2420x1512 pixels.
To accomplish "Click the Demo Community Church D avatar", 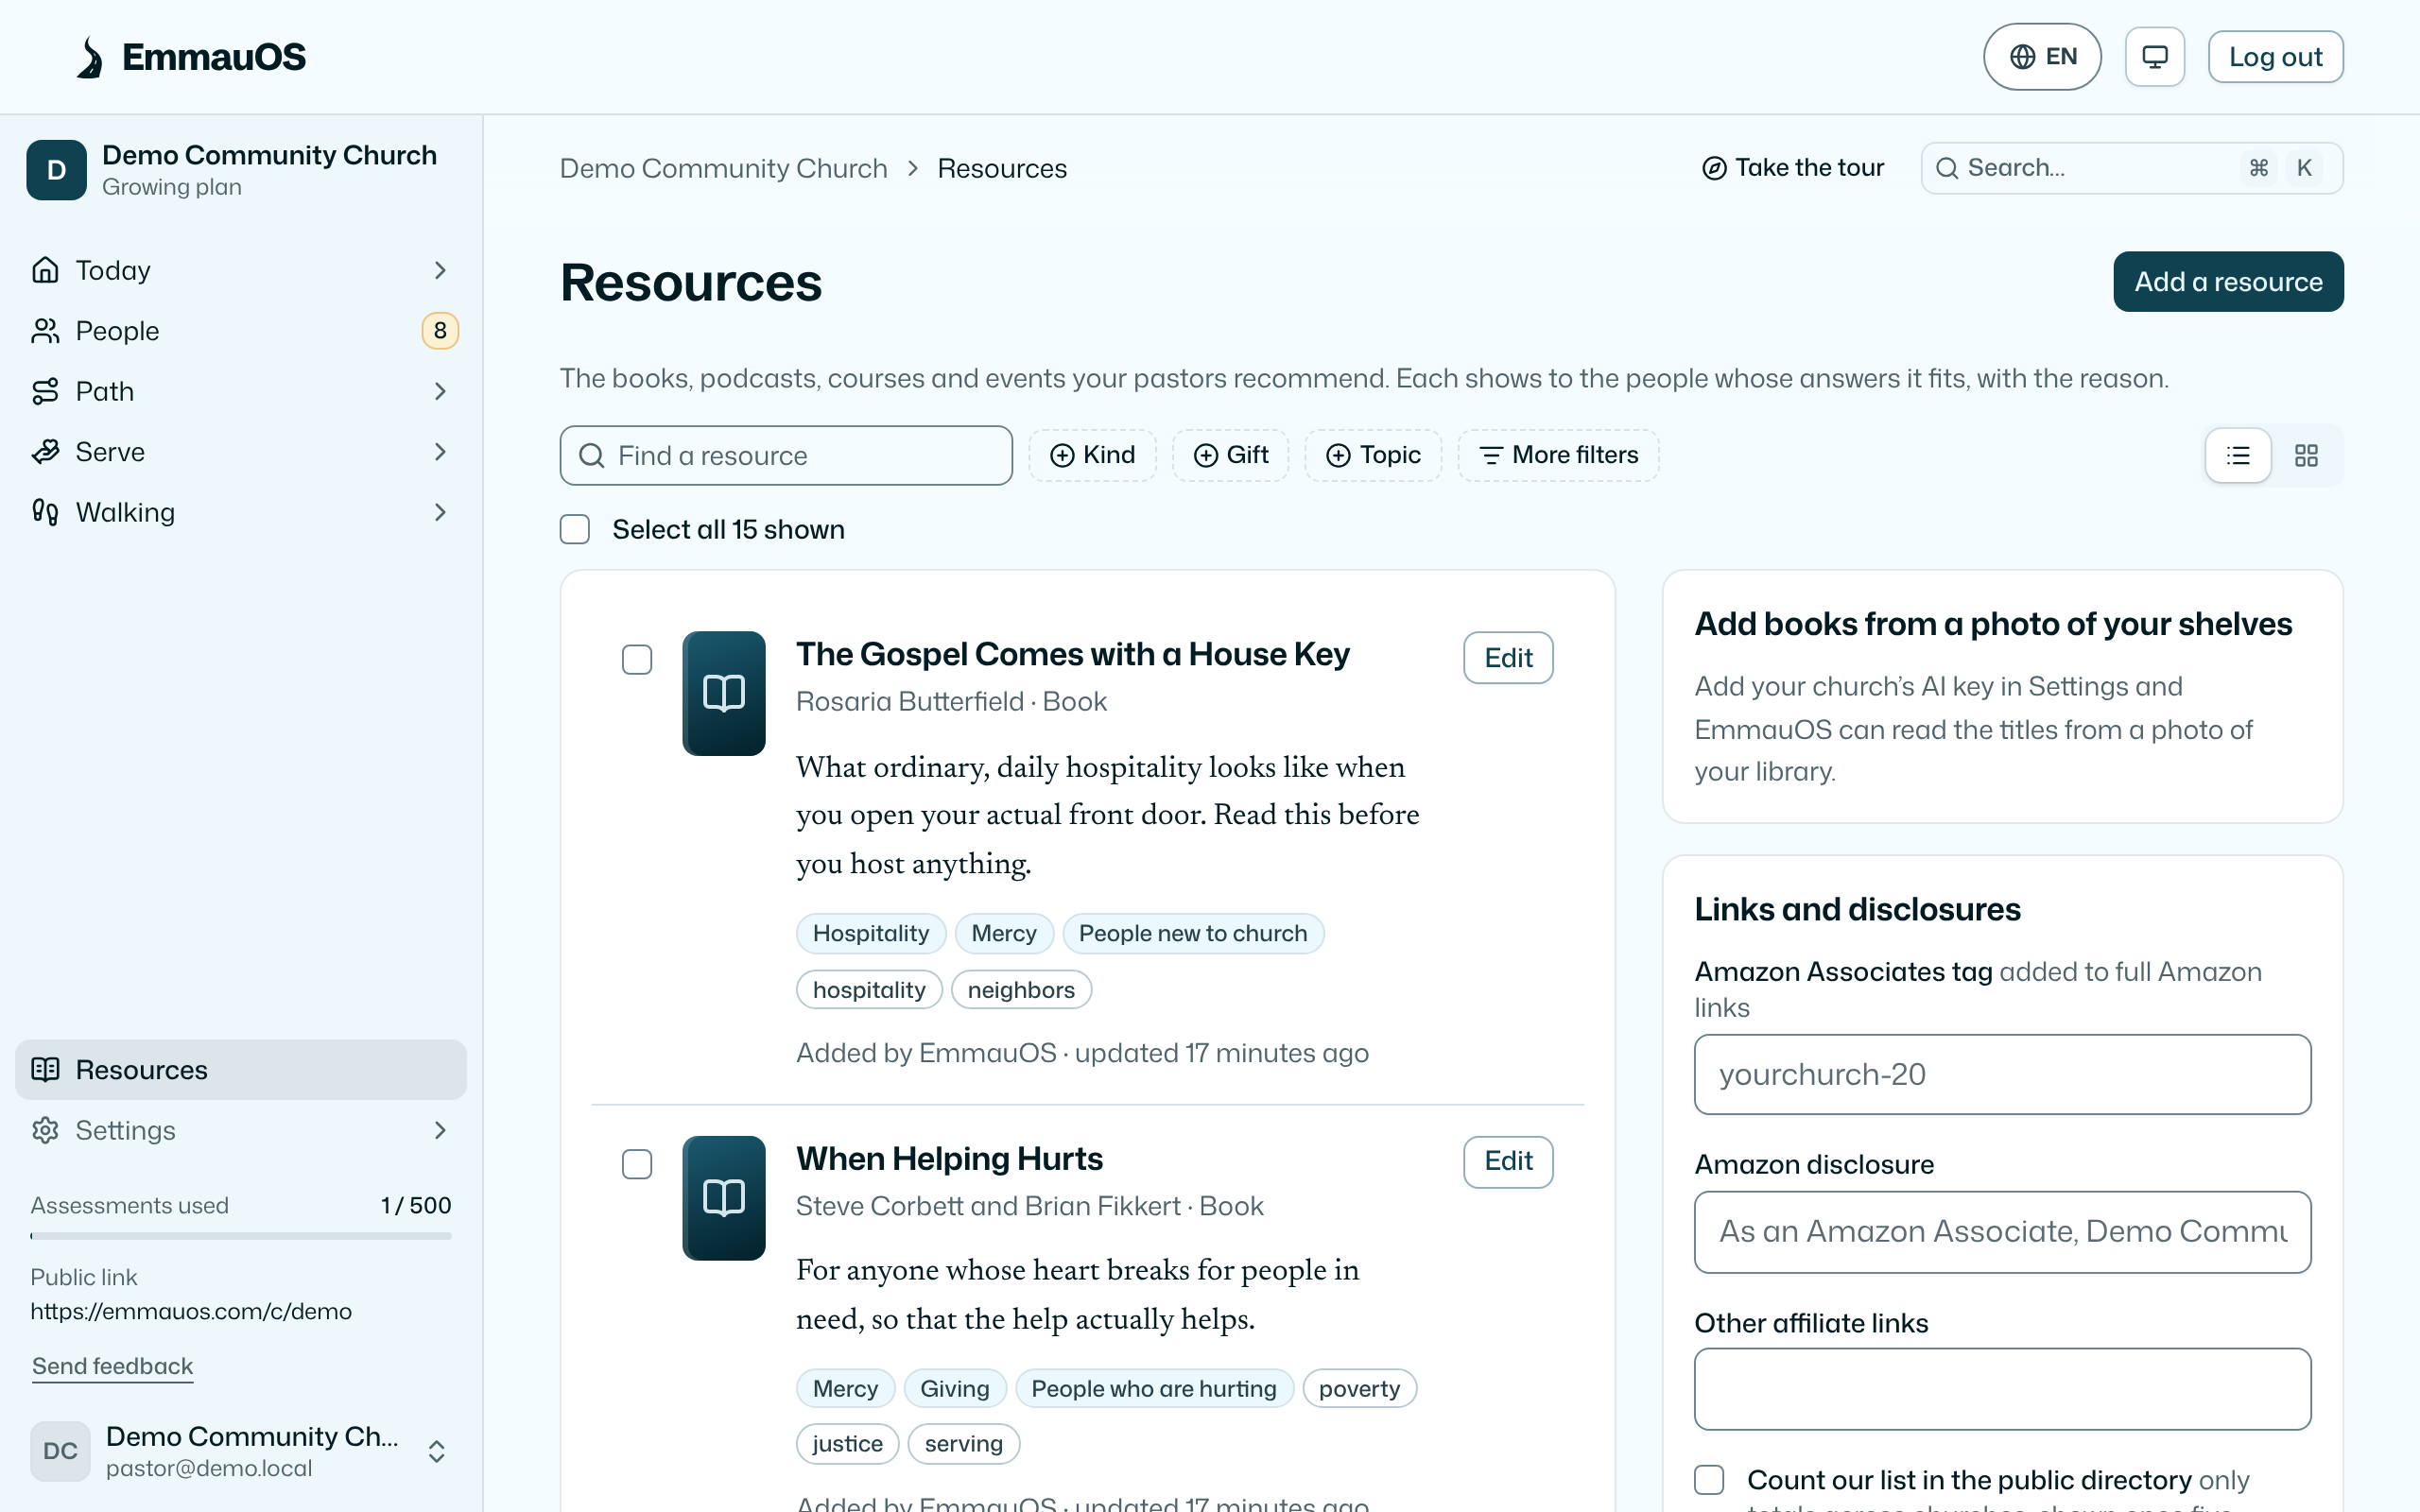I will click(57, 170).
